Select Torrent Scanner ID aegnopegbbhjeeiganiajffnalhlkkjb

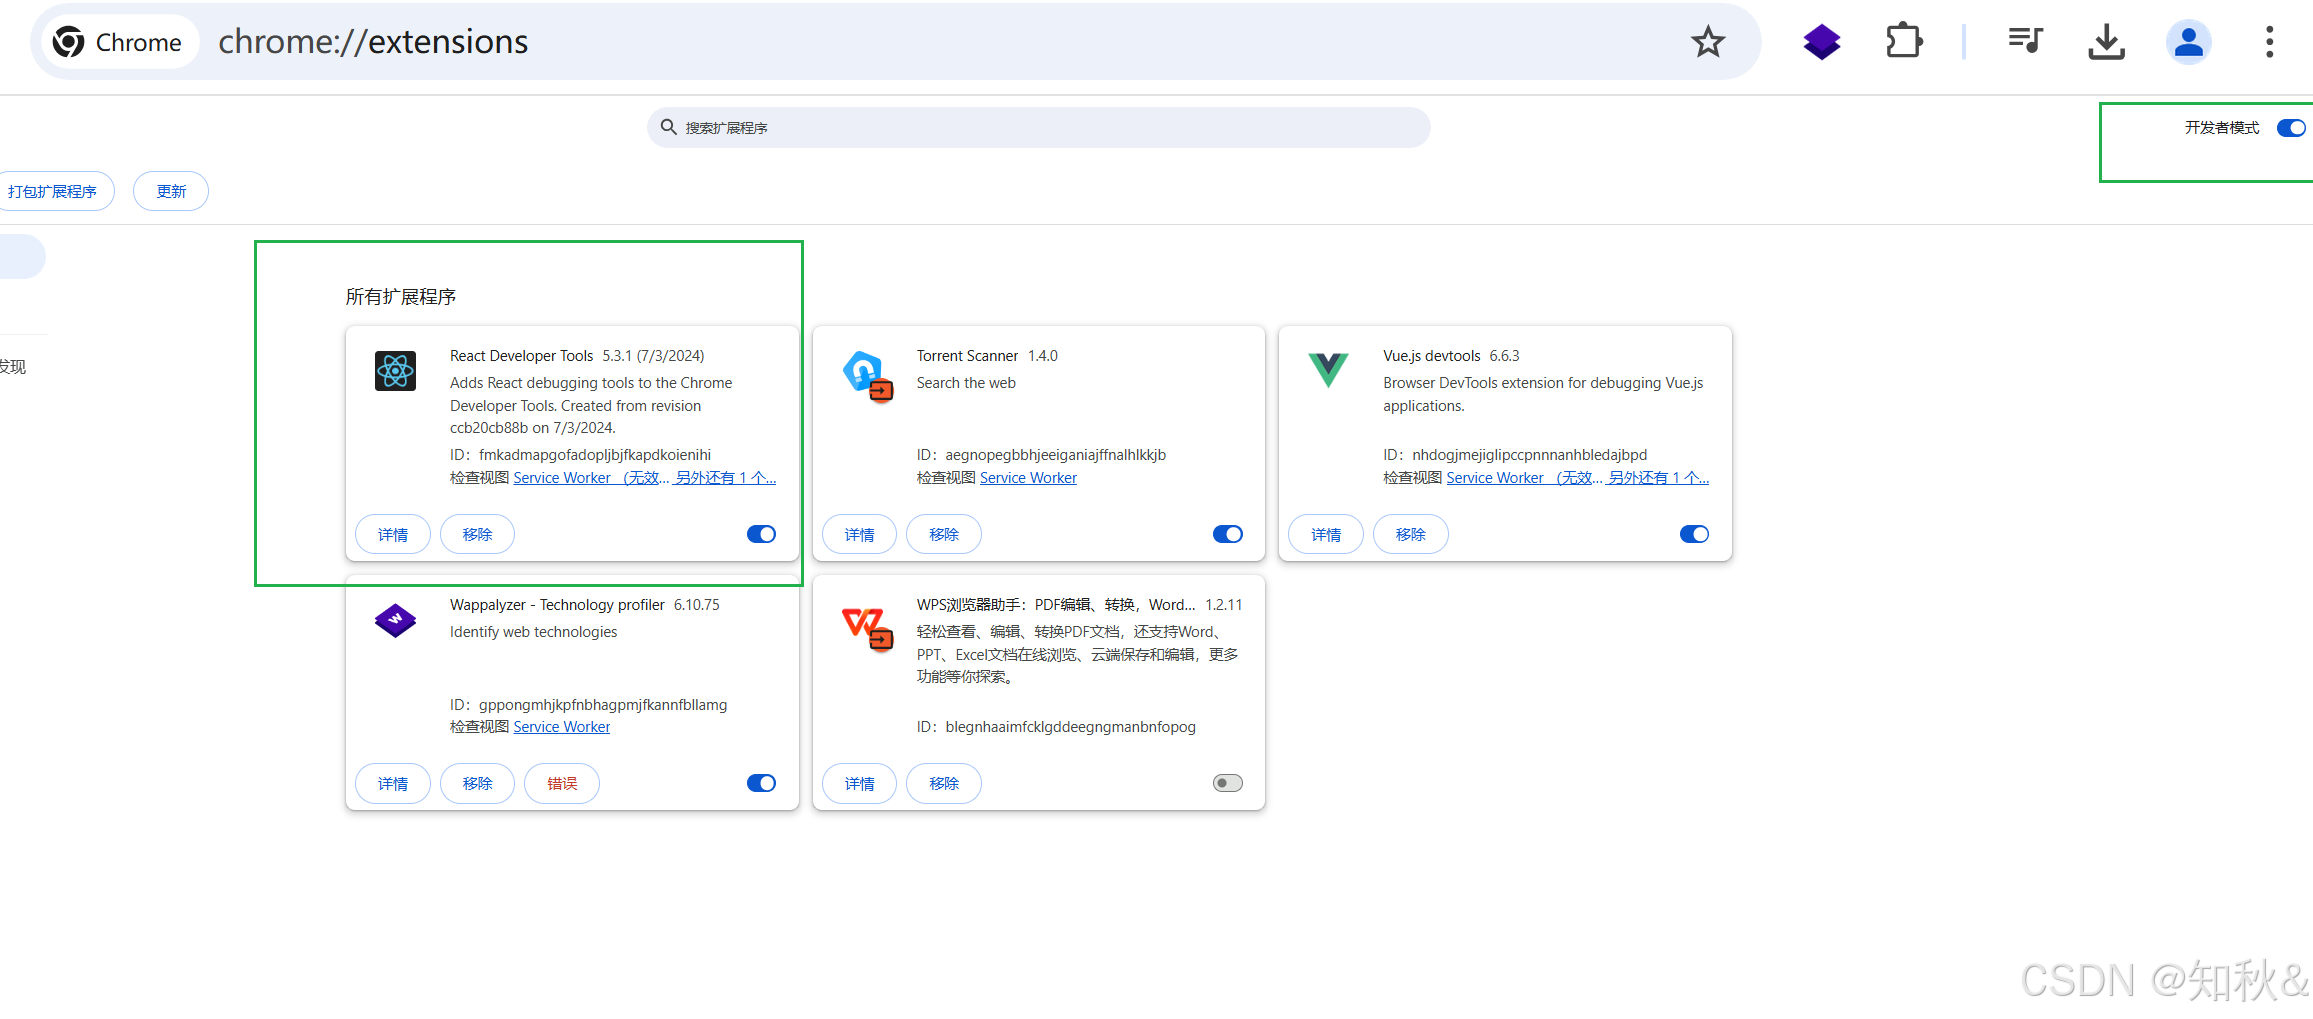click(1055, 455)
